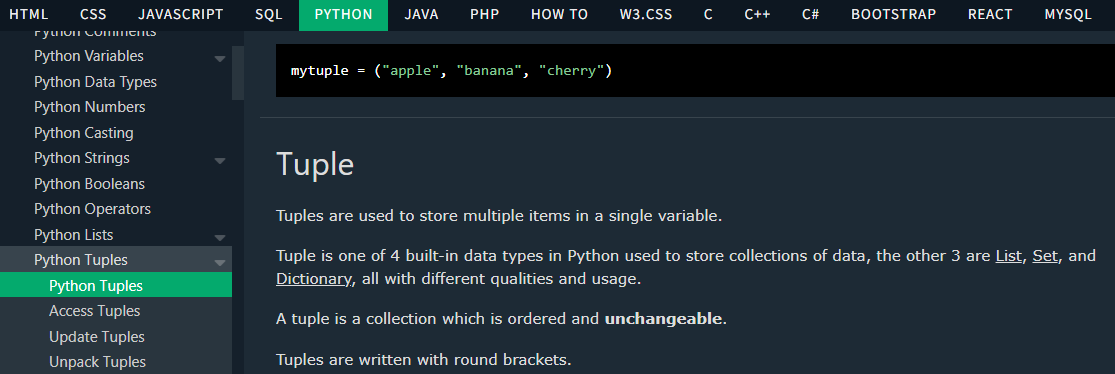Viewport: 1115px width, 374px height.
Task: Switch to the JAVASCRIPT tab
Action: tap(181, 14)
